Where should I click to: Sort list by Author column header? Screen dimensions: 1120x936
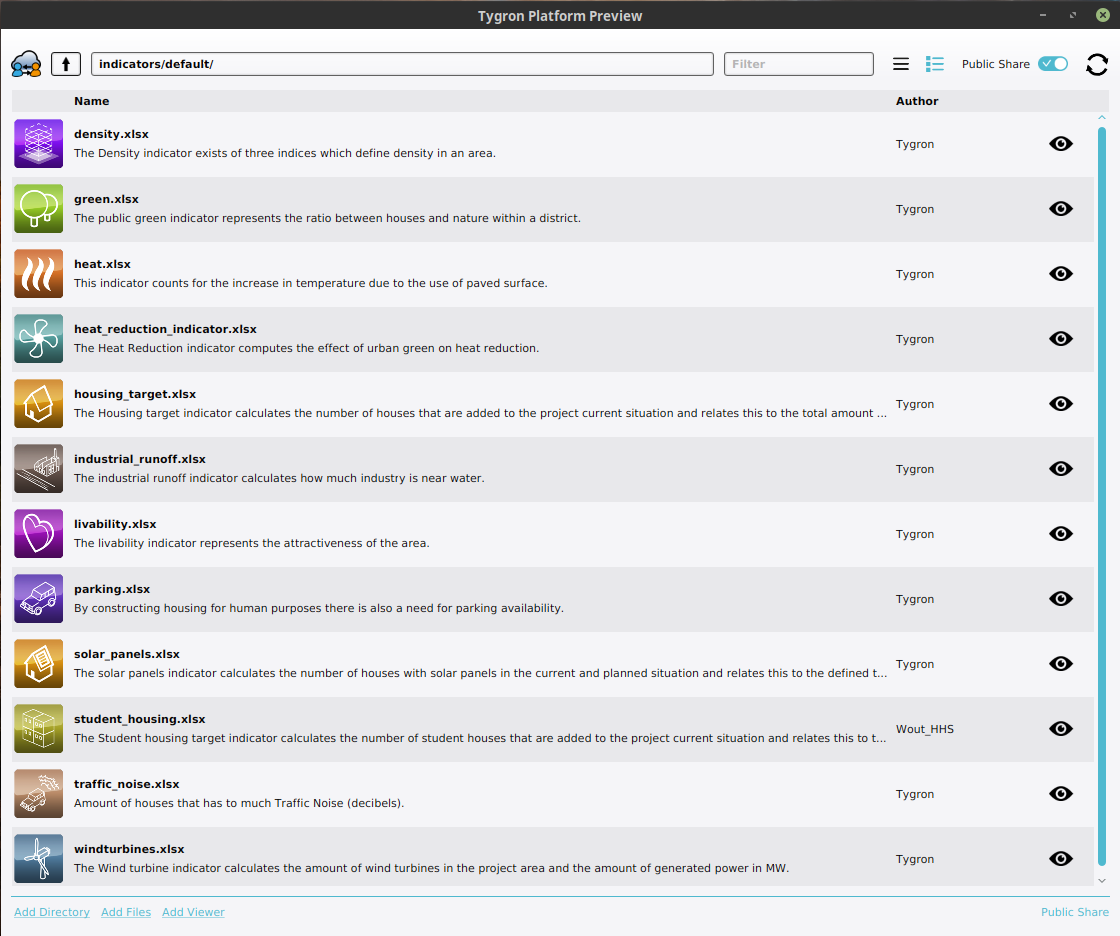(x=917, y=101)
